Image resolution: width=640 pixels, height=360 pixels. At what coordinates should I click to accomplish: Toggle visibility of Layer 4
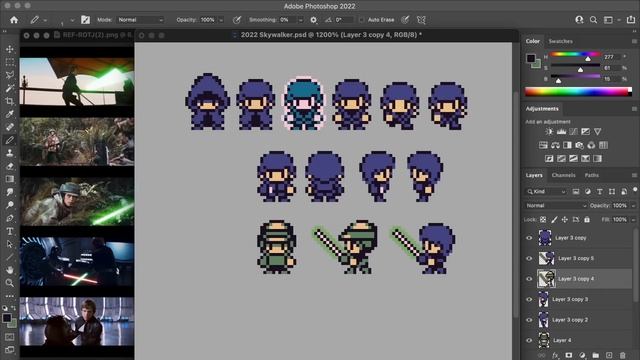(x=529, y=340)
